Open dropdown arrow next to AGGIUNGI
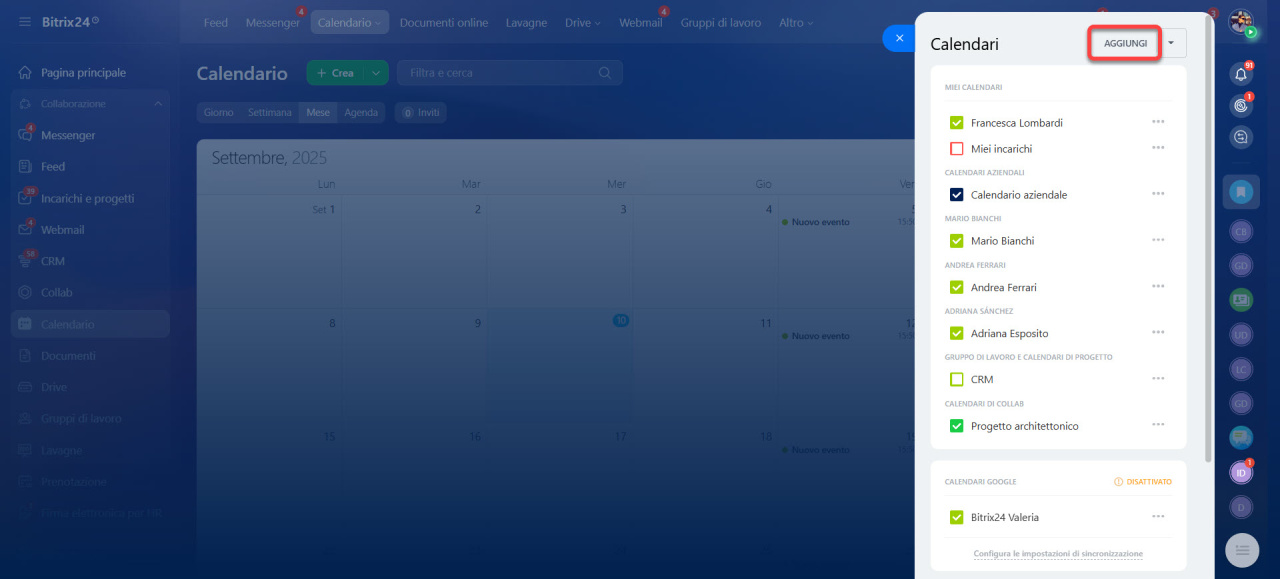Image resolution: width=1280 pixels, height=579 pixels. [x=1172, y=43]
